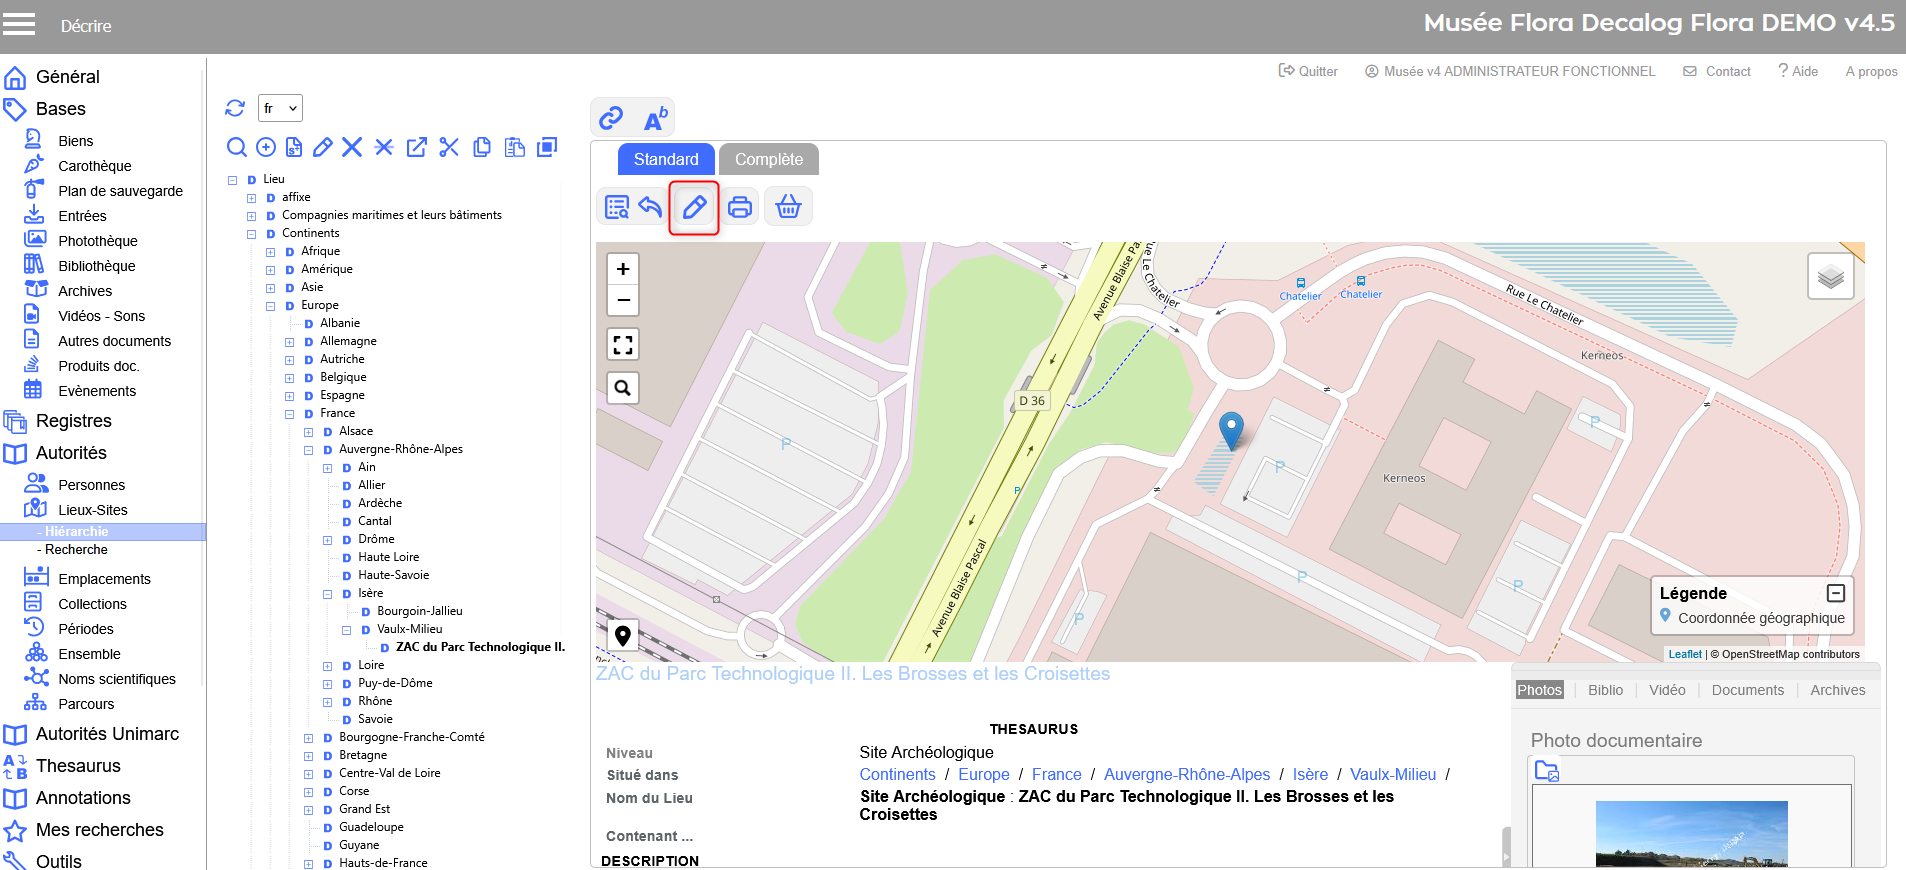Click the magnifier search icon on the map
Screen dimensions: 1906x870
623,388
